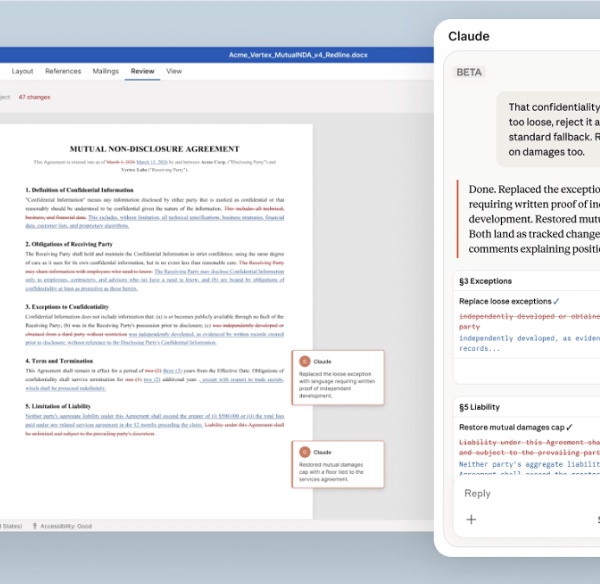Click the plus icon below Reply

click(471, 519)
